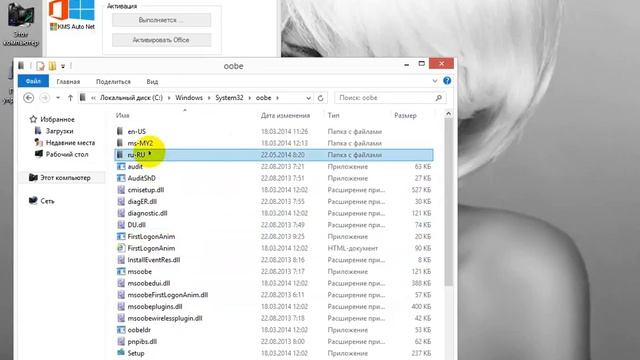Select the msoobeFirstLogonAnim.dll file
640x360 pixels.
pyautogui.click(x=168, y=295)
